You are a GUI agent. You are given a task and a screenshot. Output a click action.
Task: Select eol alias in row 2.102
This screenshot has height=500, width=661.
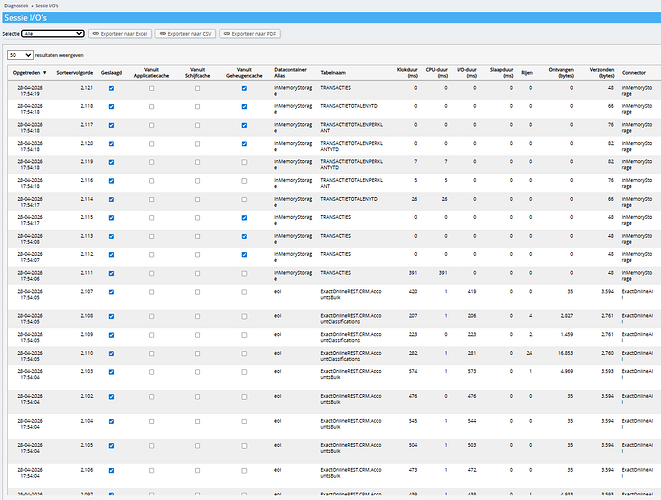[277, 396]
